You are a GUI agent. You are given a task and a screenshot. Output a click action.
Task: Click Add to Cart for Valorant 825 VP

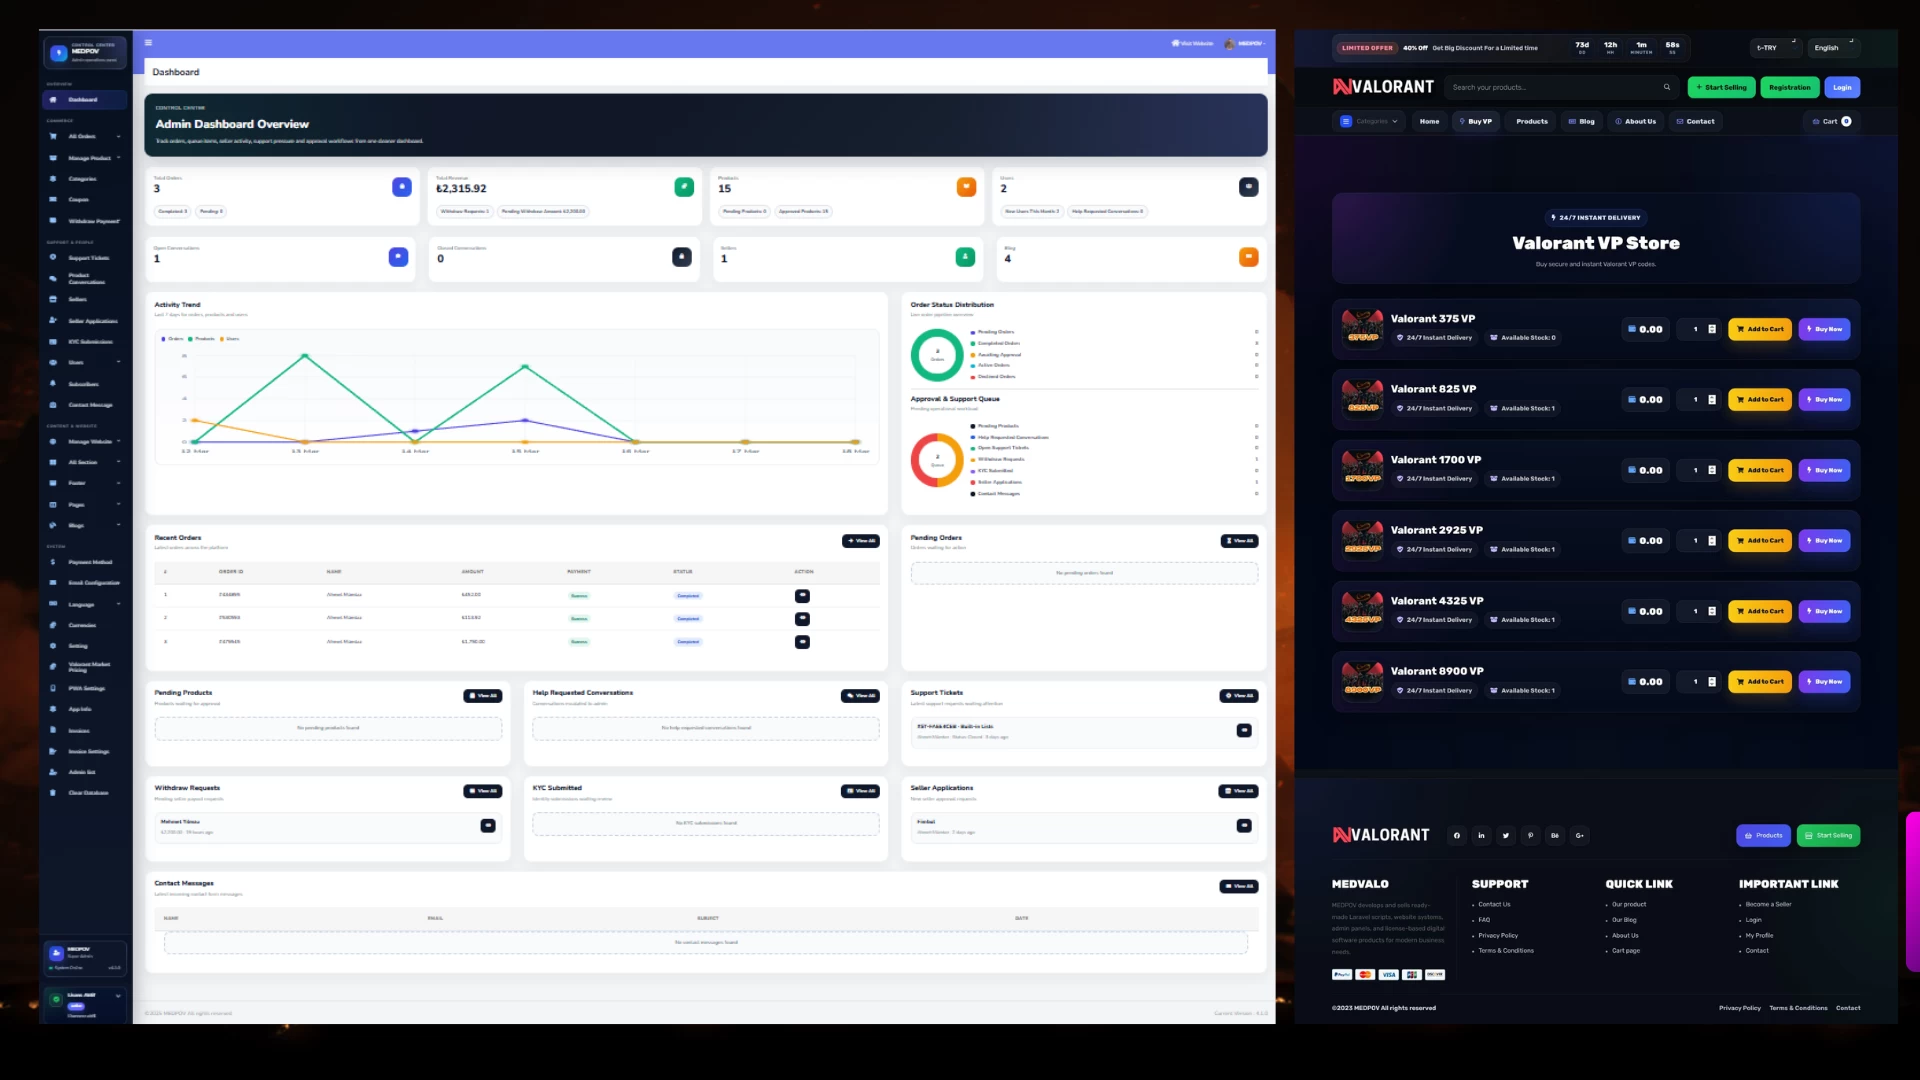1760,400
